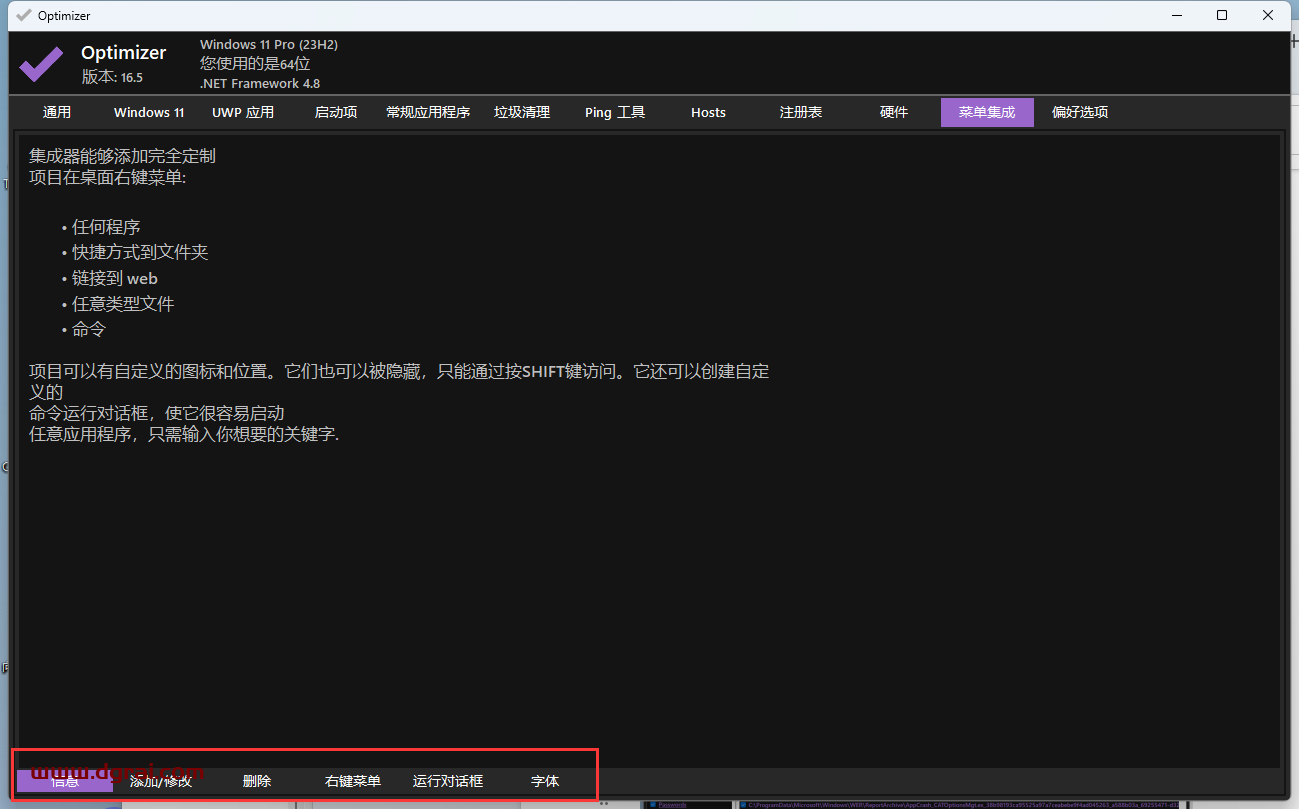The width and height of the screenshot is (1299, 809).
Task: Maximize the Optimizer window
Action: coord(1222,15)
